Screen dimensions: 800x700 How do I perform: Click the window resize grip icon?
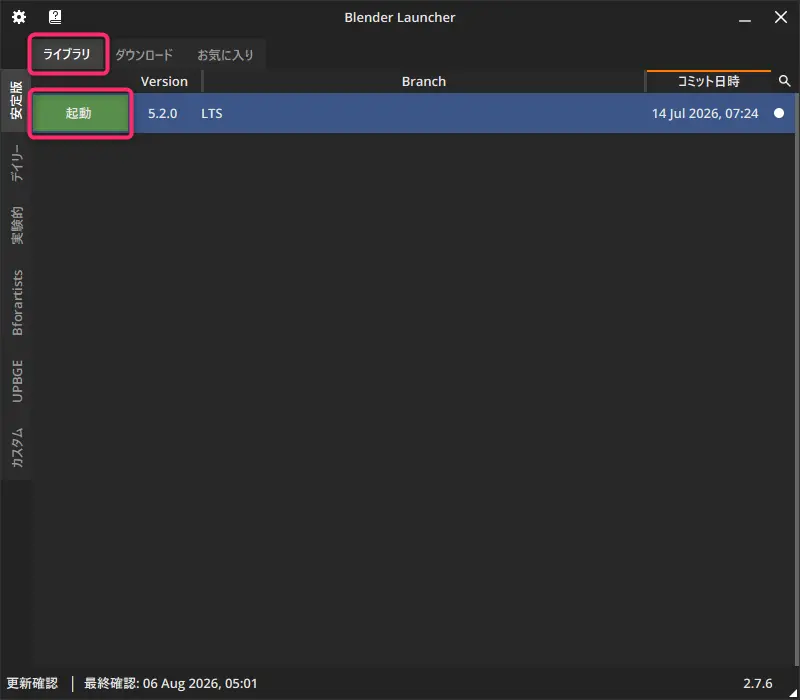793,693
